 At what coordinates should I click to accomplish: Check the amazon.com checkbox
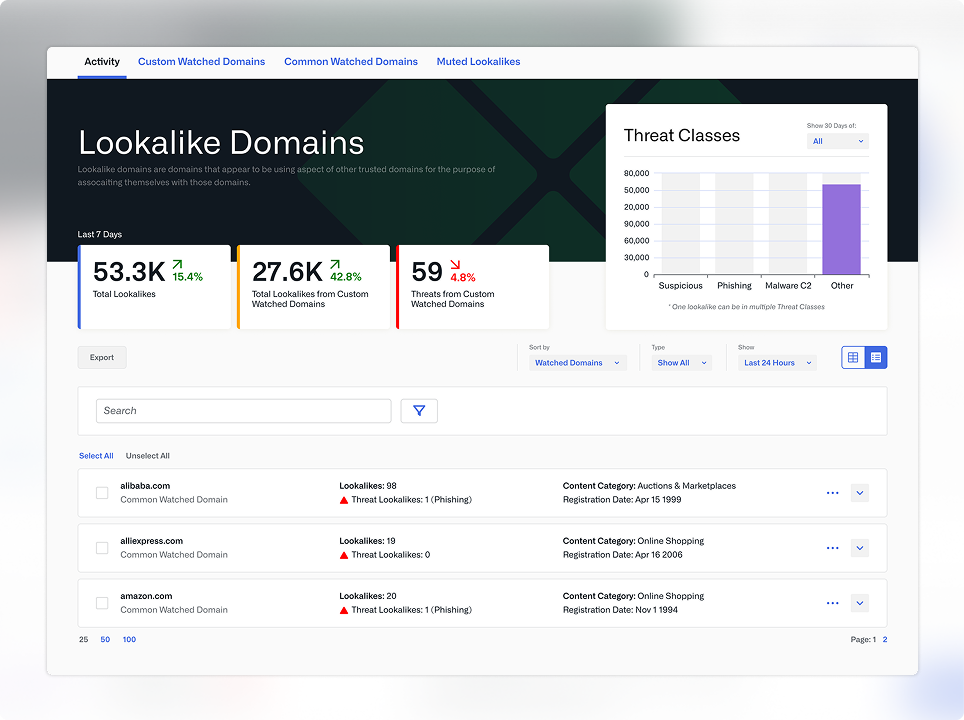[102, 603]
